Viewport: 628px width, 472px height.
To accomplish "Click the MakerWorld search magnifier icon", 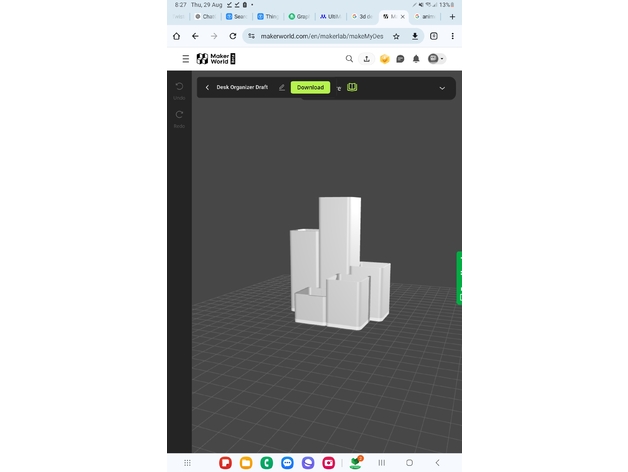I will tap(349, 59).
